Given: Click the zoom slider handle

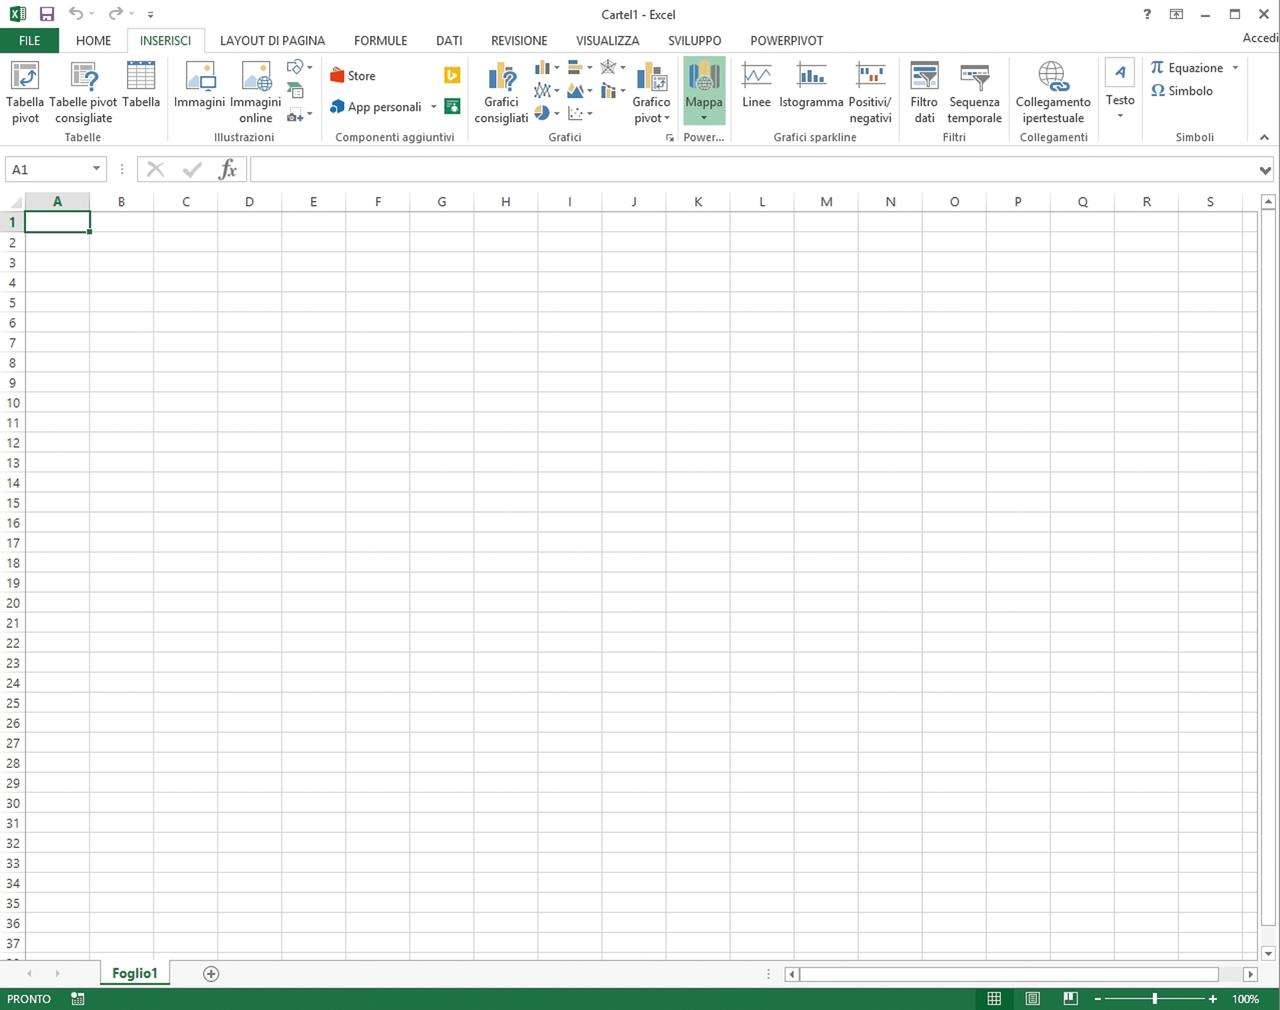Looking at the screenshot, I should [x=1155, y=998].
